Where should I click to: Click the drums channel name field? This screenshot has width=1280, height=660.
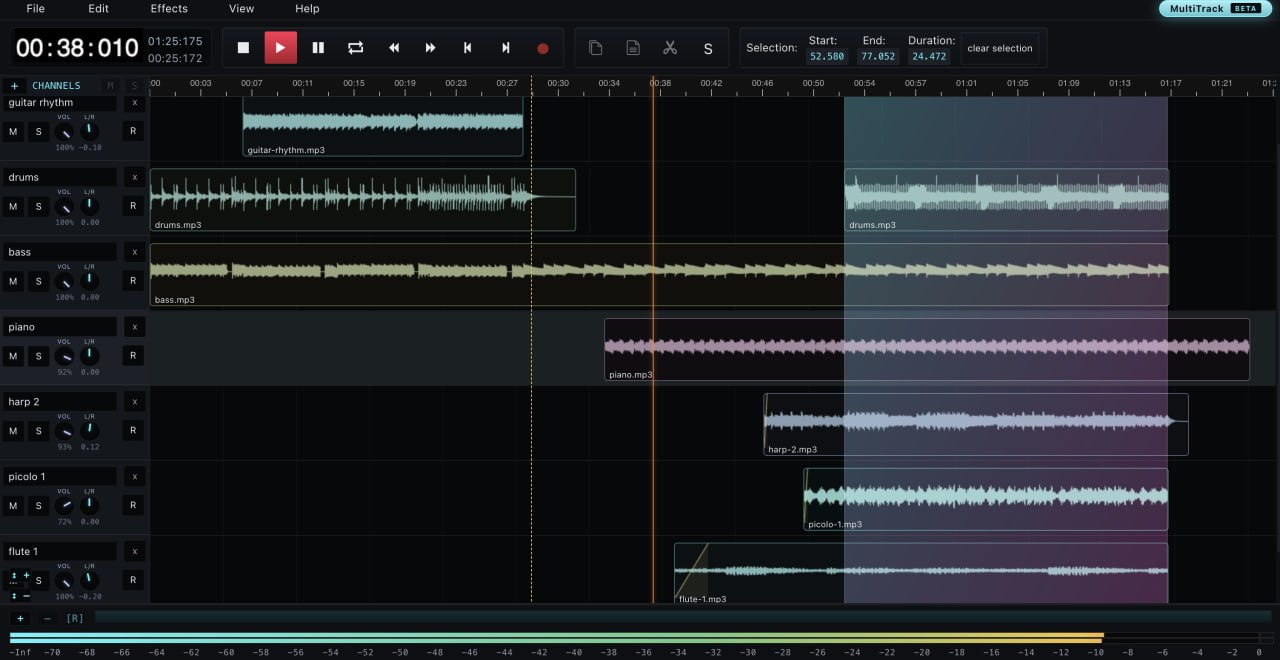coord(60,177)
